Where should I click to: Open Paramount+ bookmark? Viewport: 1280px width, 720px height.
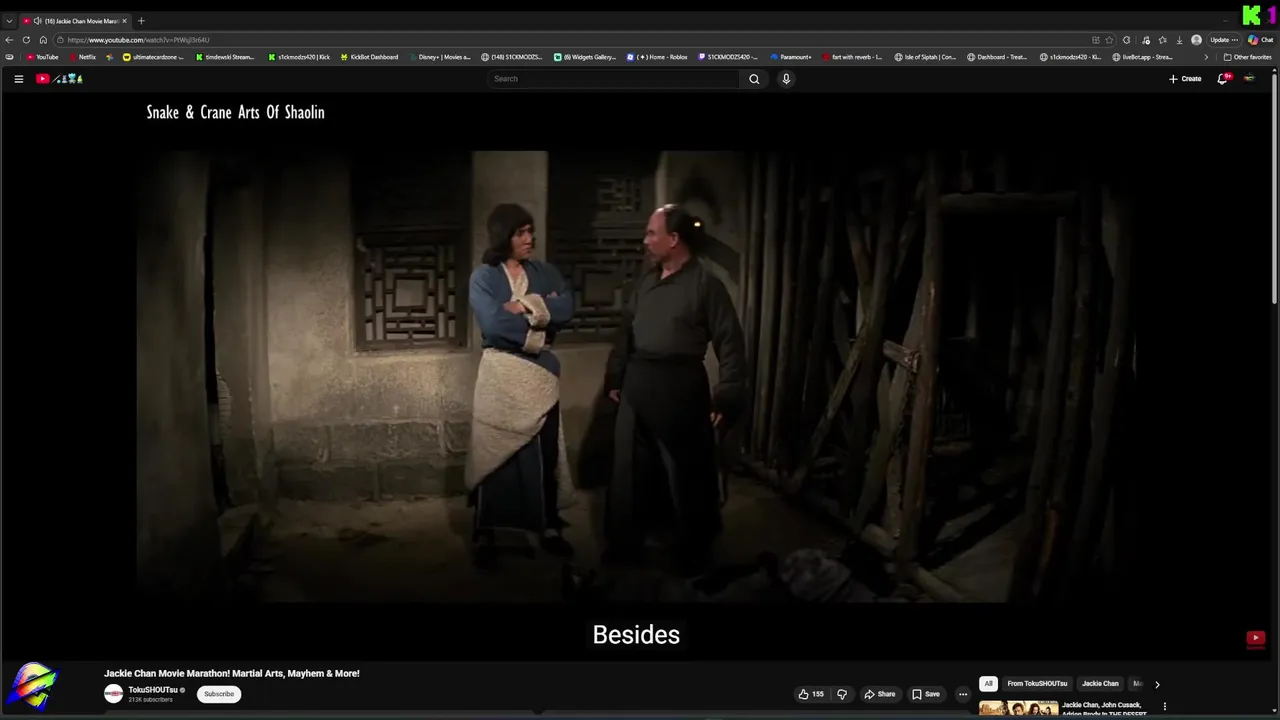791,57
